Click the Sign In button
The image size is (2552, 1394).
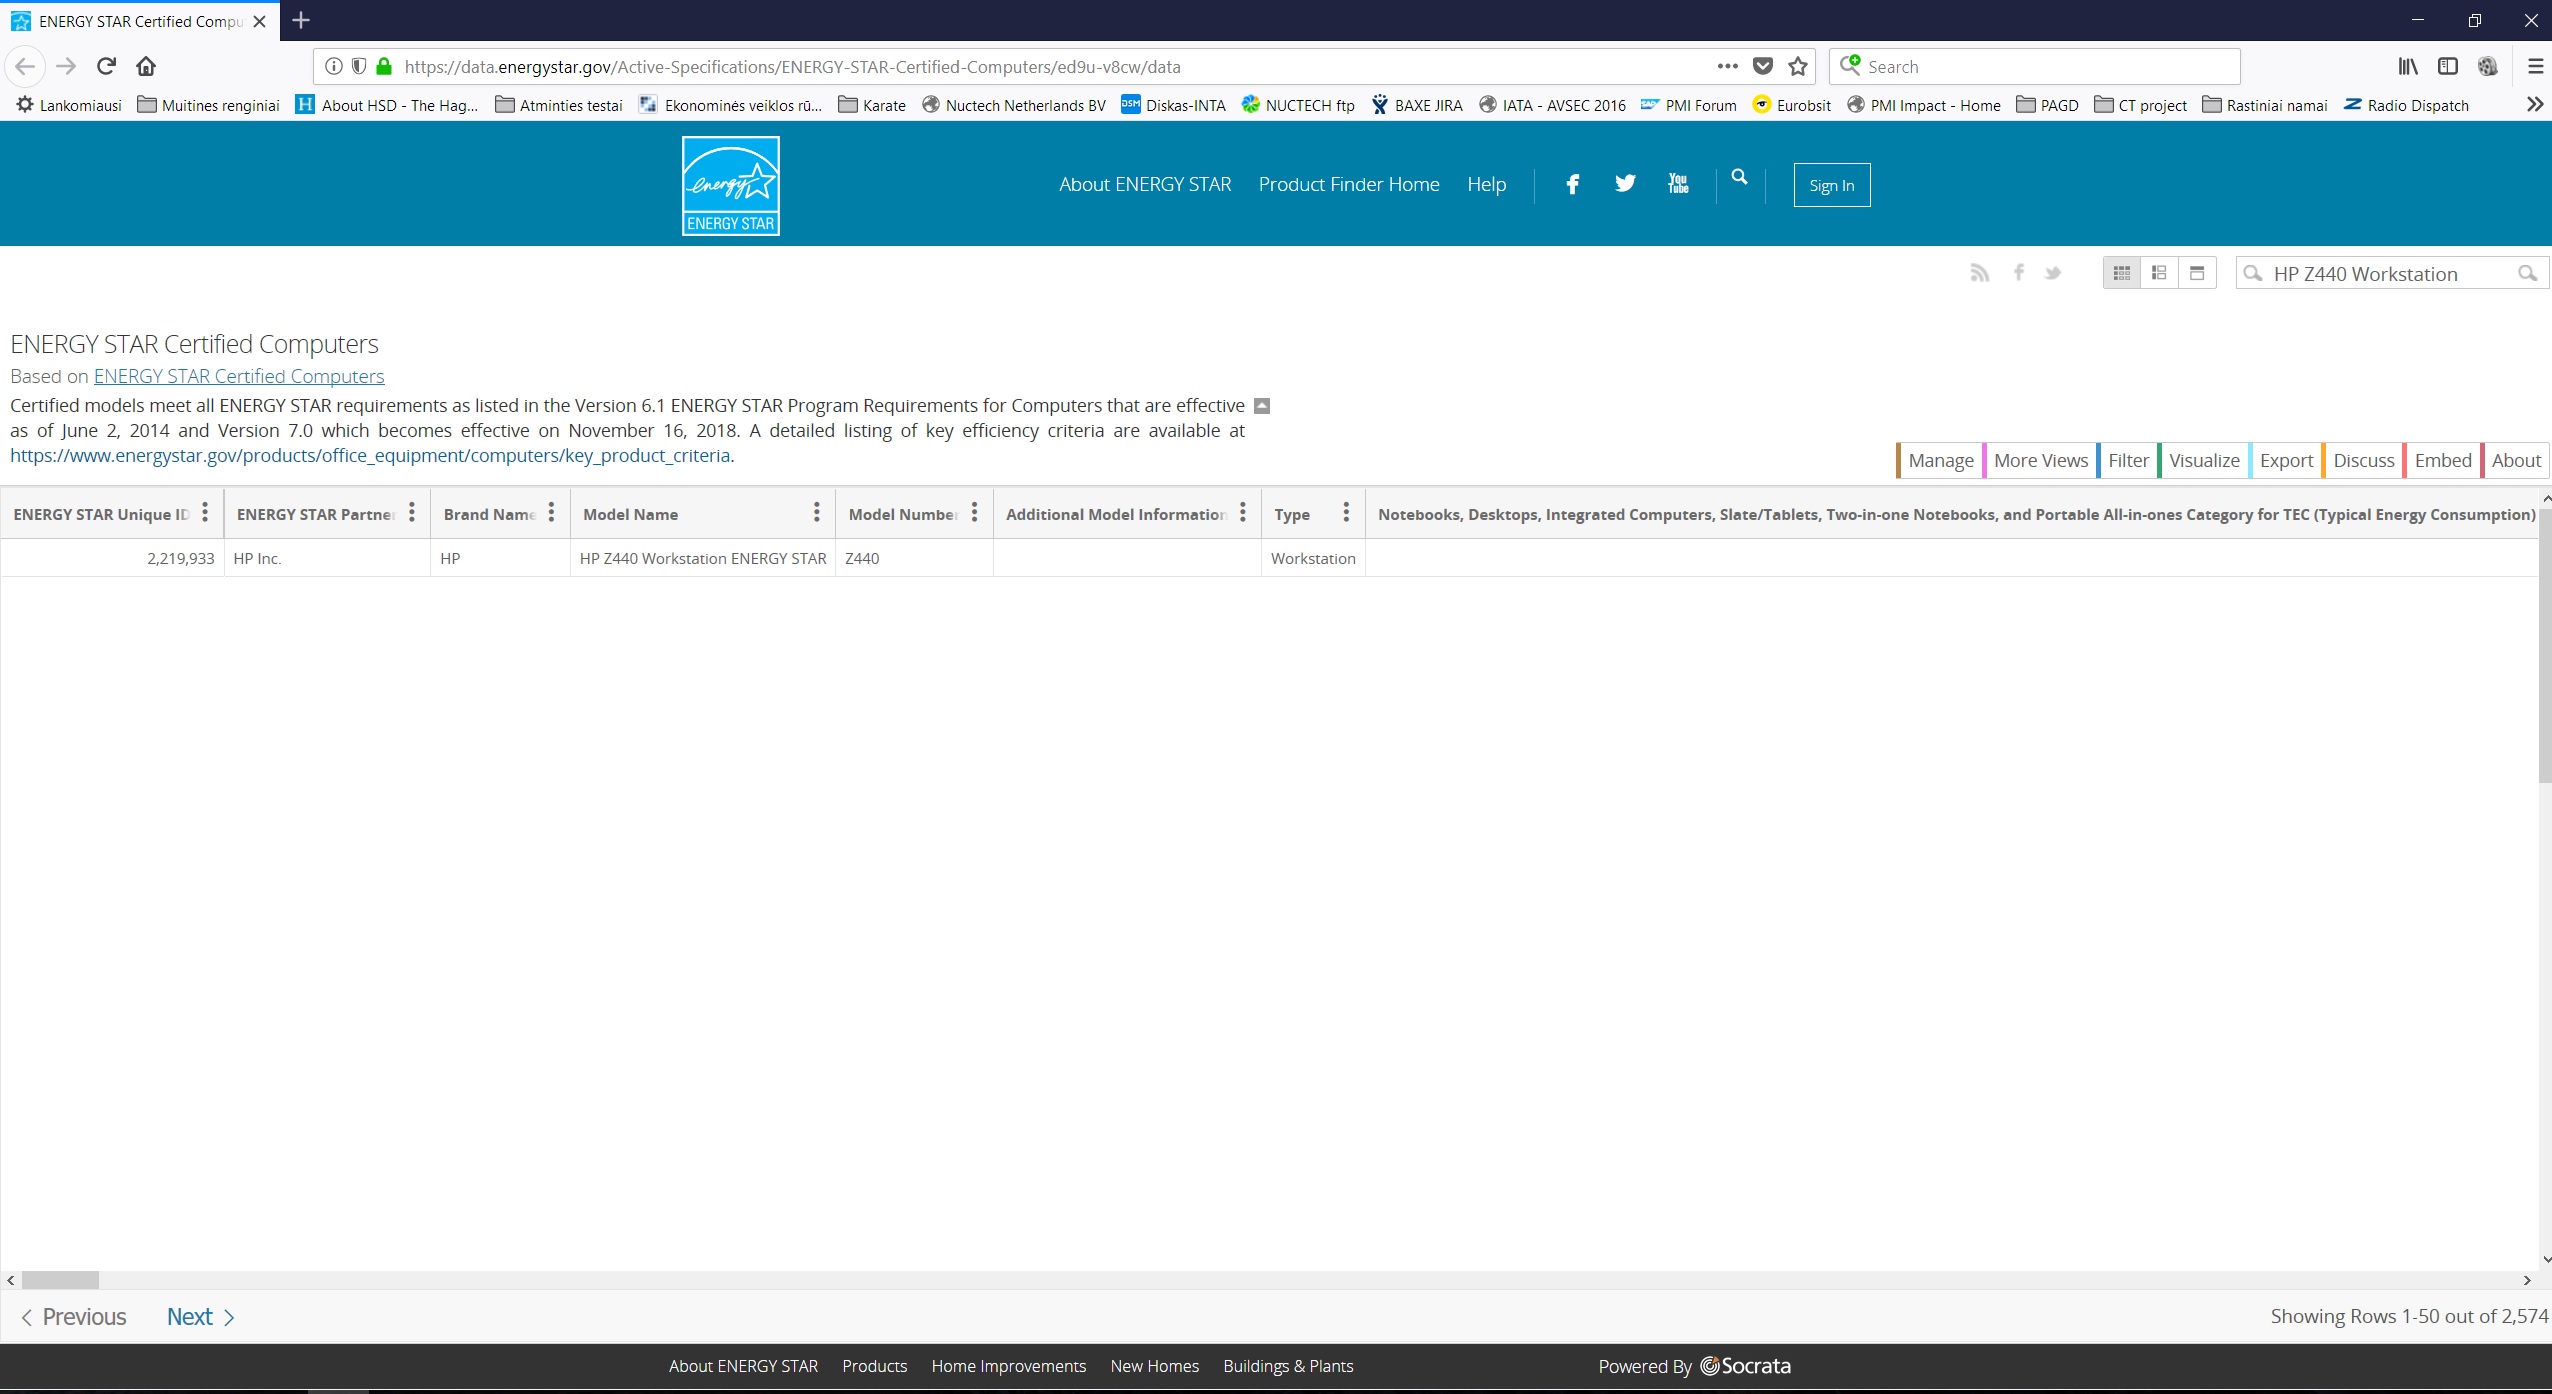click(x=1831, y=185)
